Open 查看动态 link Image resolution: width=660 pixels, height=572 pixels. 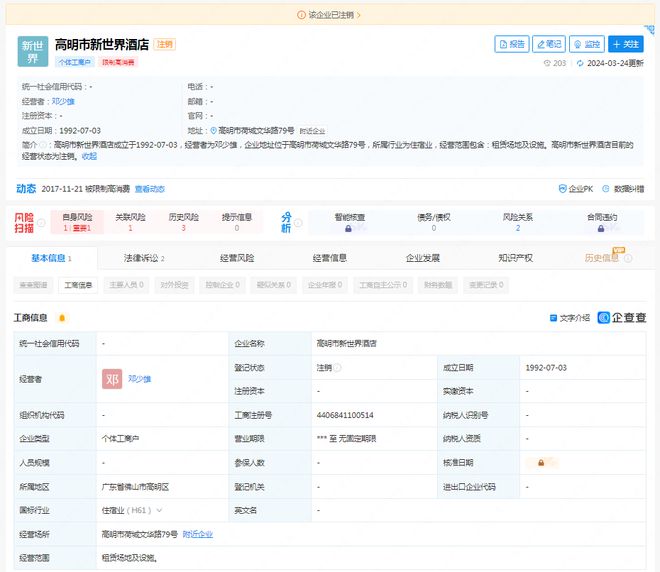coord(150,189)
